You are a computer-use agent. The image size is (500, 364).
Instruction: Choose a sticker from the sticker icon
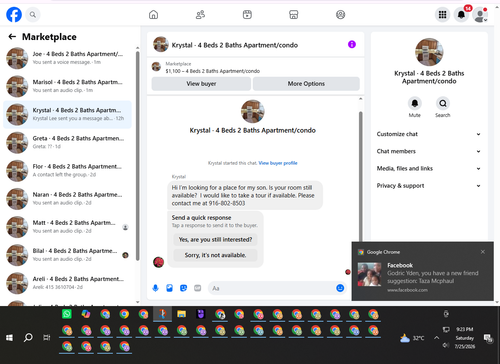tap(183, 288)
